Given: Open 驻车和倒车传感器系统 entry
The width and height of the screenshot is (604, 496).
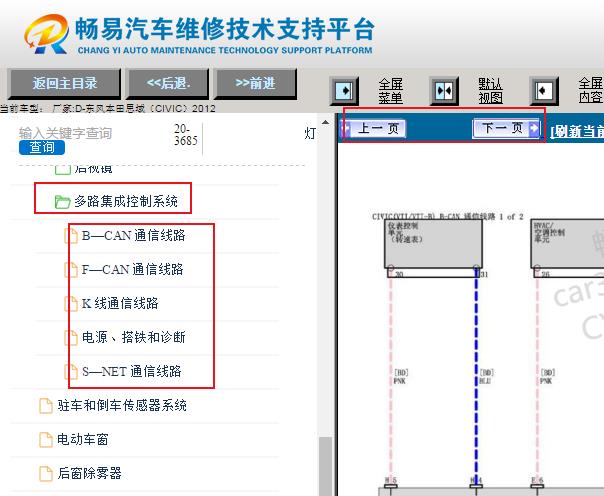Looking at the screenshot, I should tap(122, 405).
